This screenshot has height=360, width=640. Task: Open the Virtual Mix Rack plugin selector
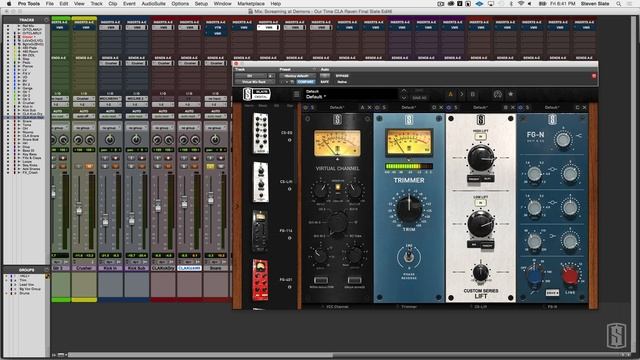(x=254, y=82)
